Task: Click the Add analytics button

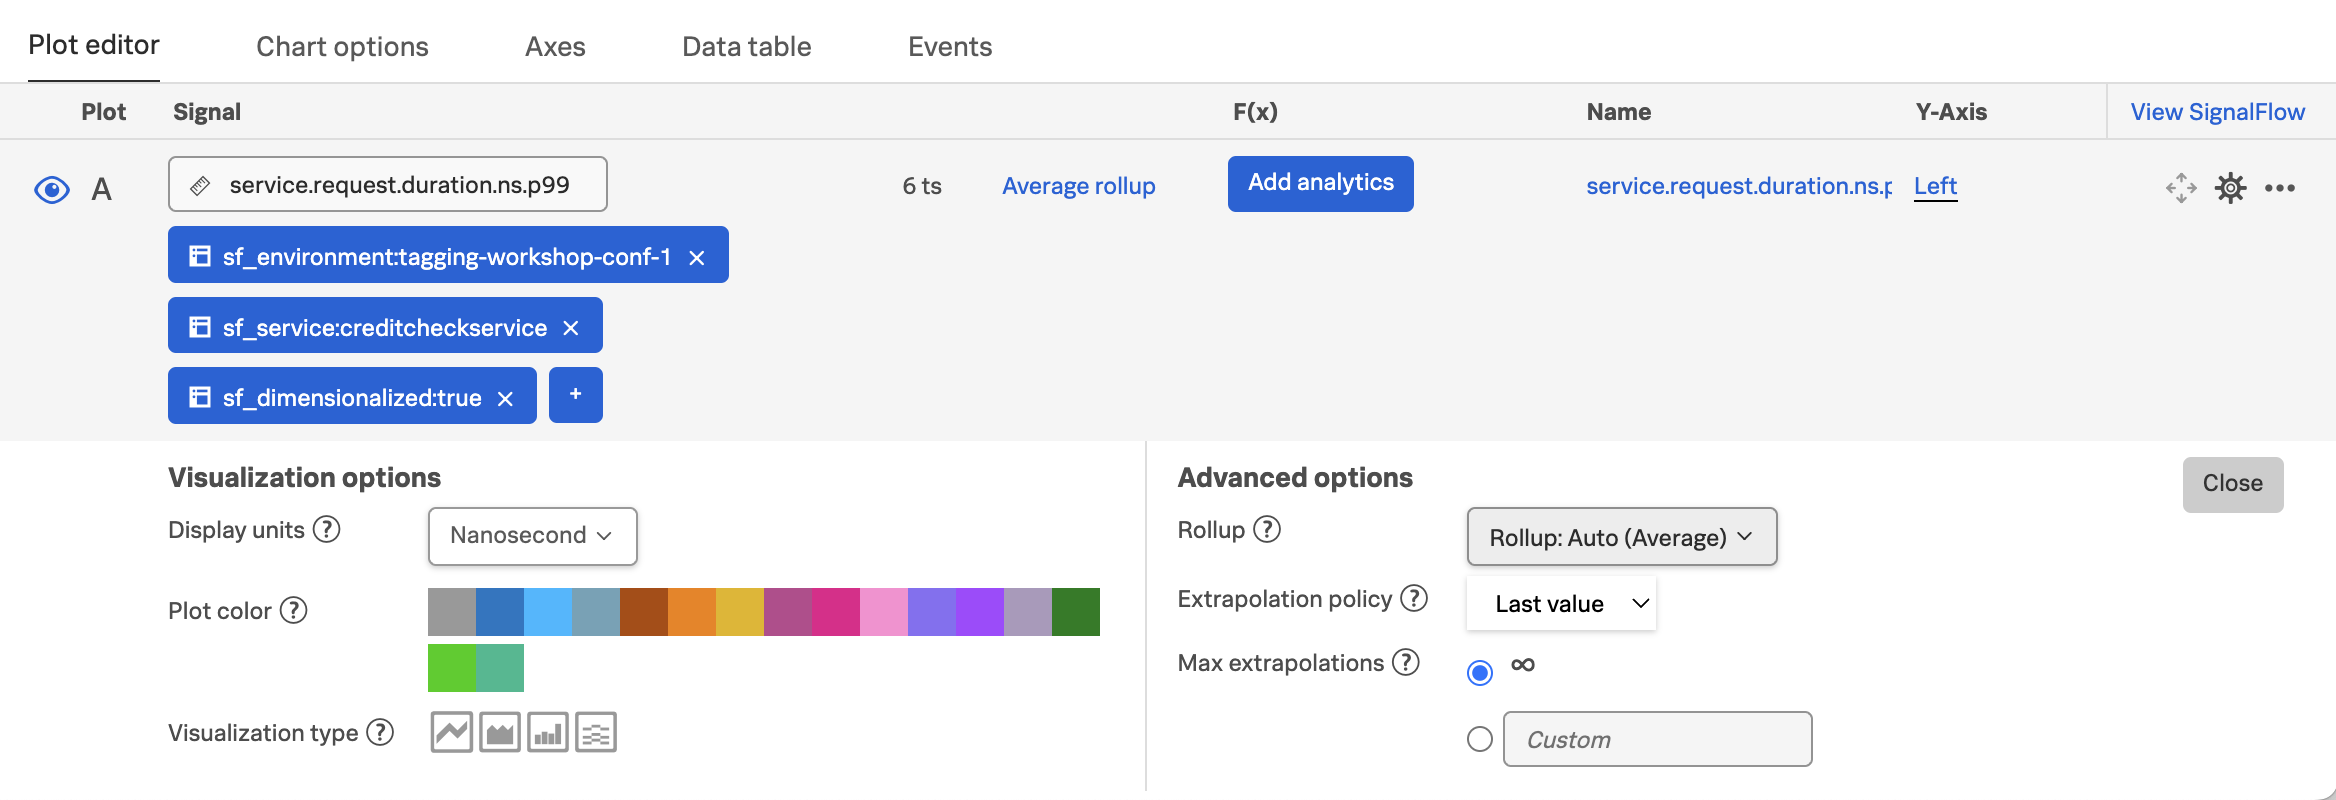Action: [1320, 183]
